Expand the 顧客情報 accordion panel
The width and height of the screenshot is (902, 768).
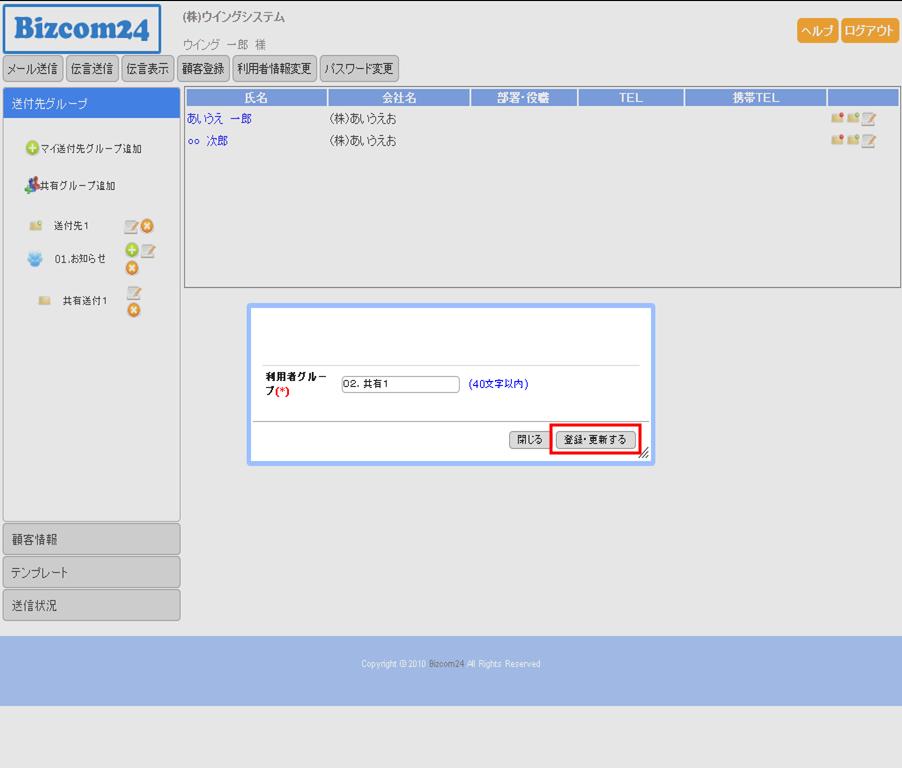(91, 539)
